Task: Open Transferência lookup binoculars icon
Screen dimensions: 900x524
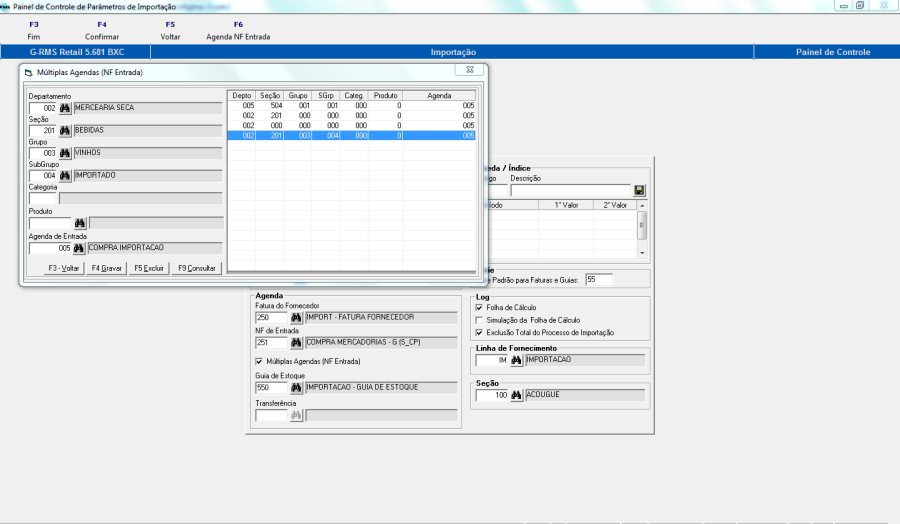Action: 296,416
